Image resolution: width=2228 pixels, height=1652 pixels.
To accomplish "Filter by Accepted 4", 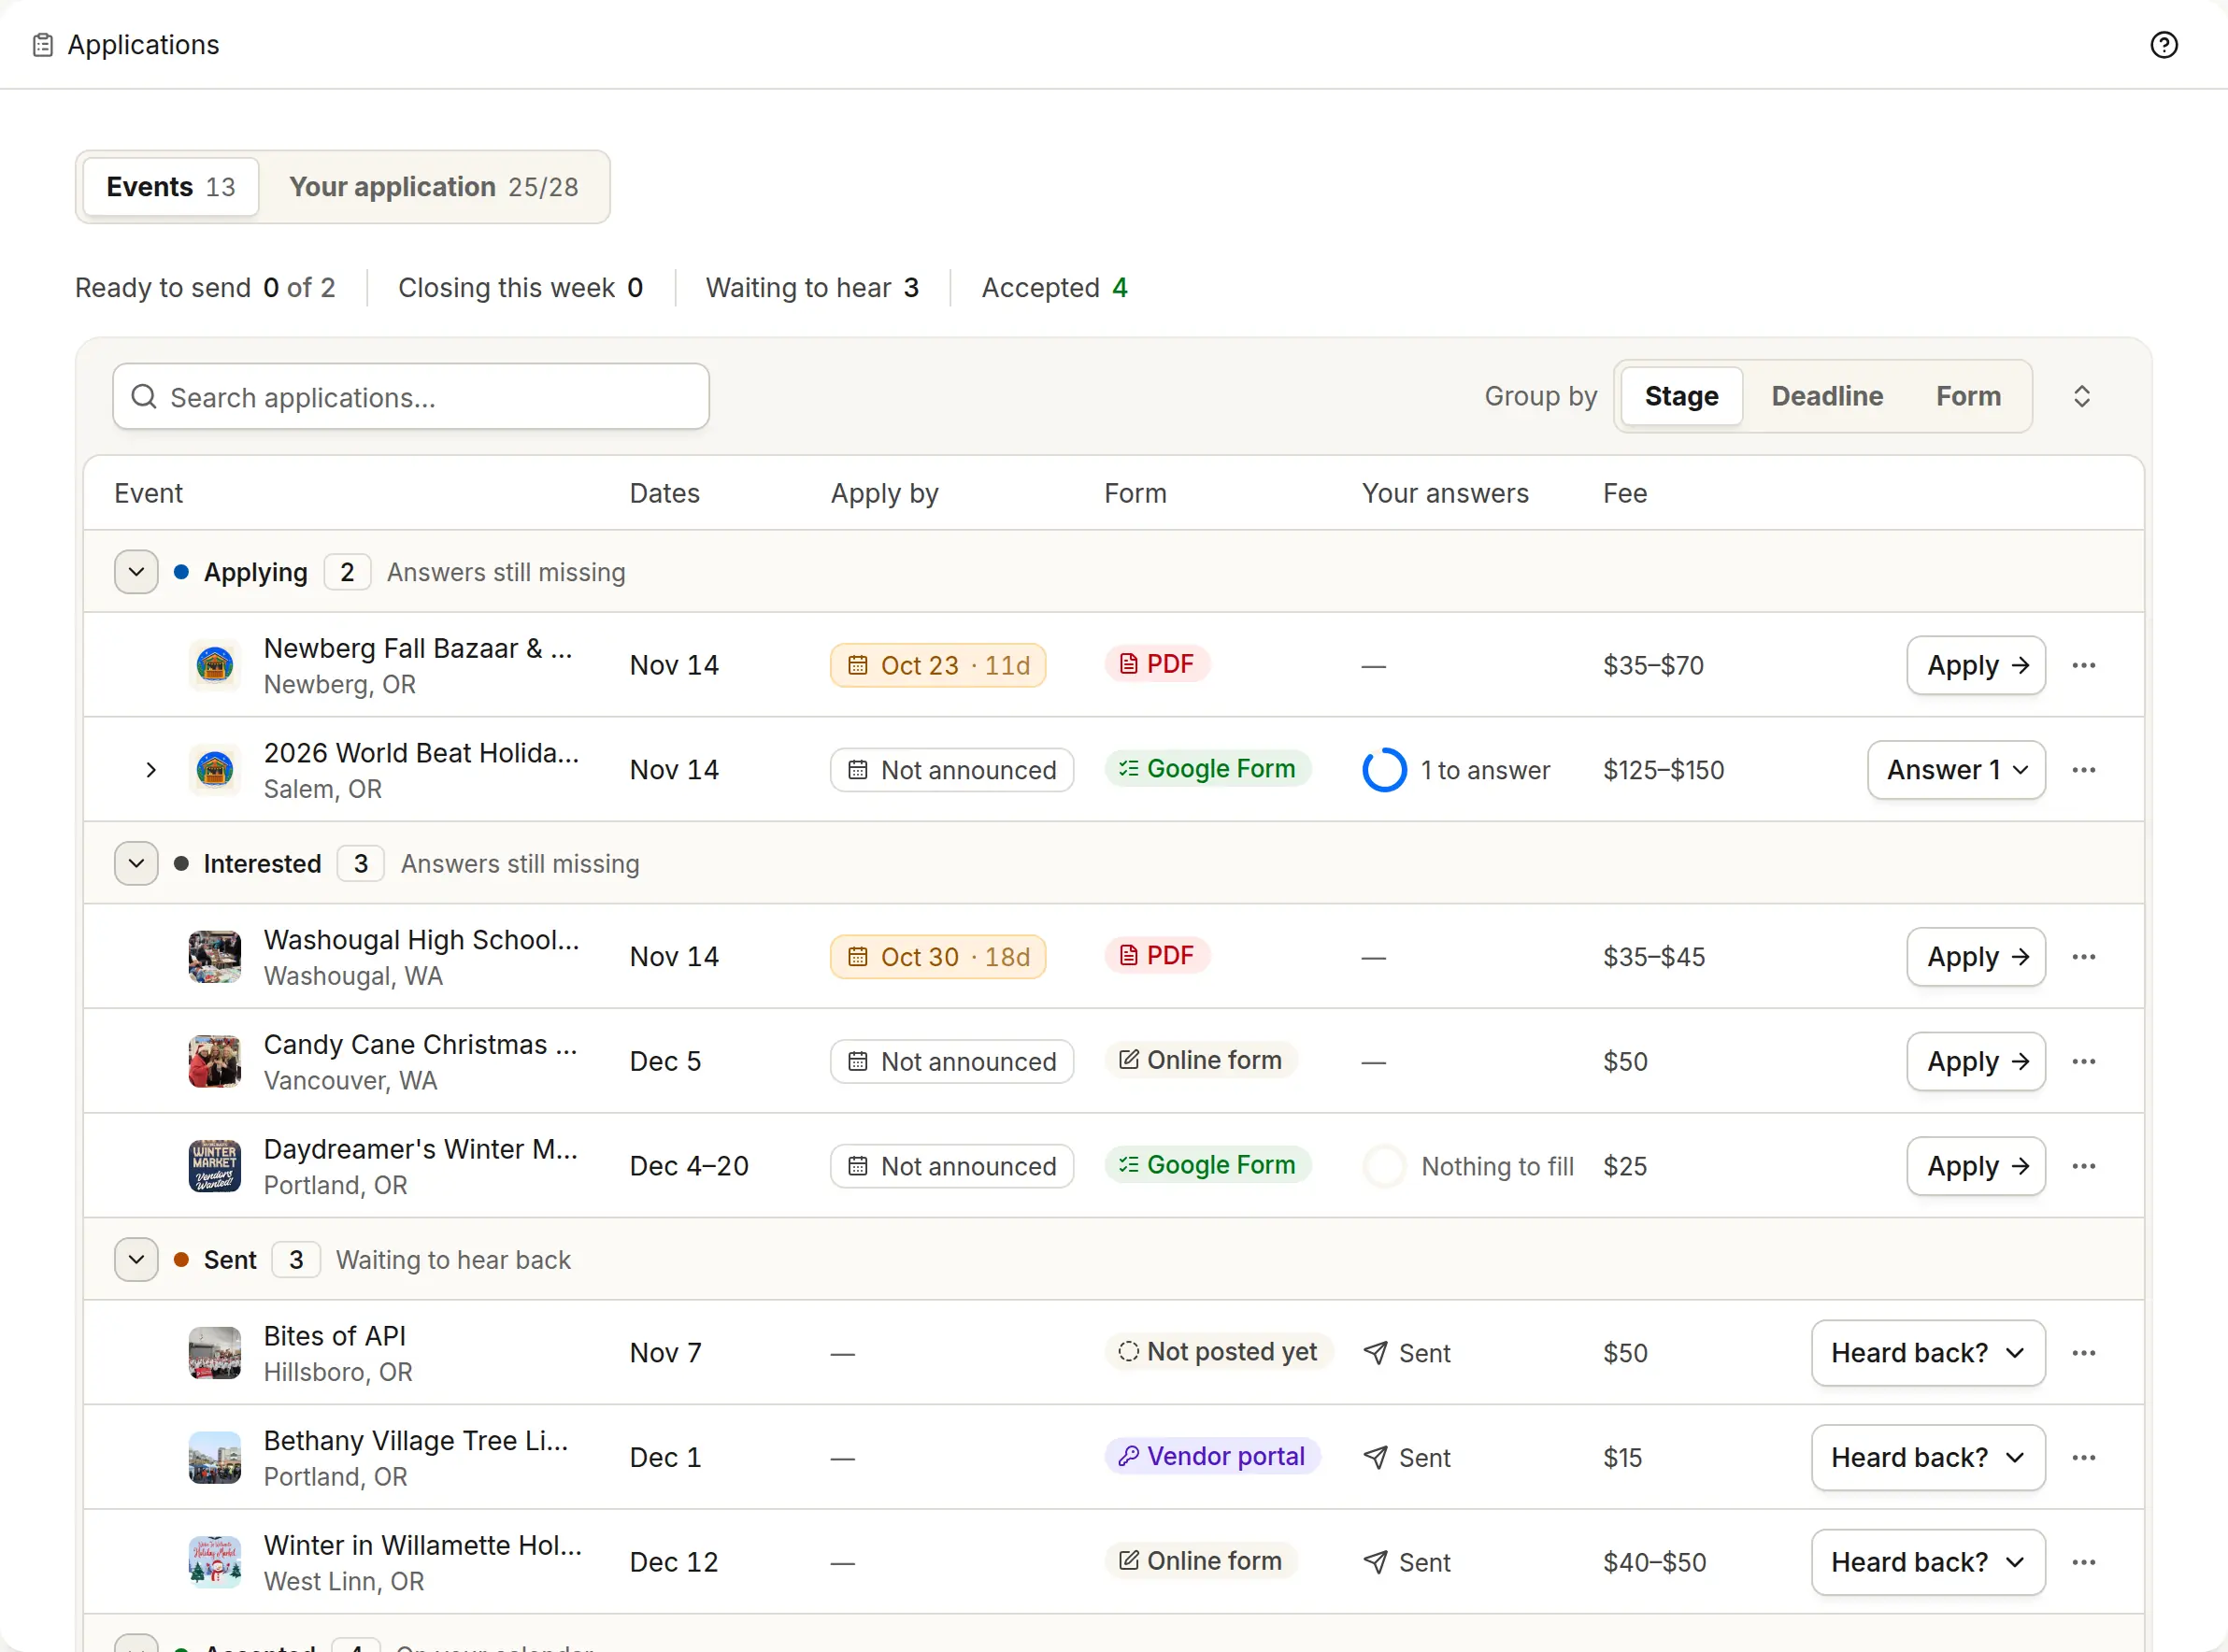I will (x=1054, y=288).
